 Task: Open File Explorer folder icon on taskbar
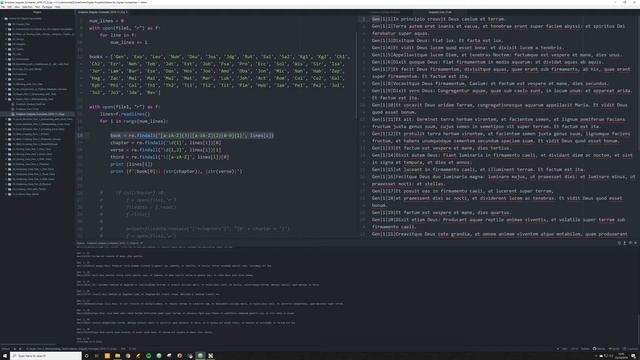pos(118,356)
